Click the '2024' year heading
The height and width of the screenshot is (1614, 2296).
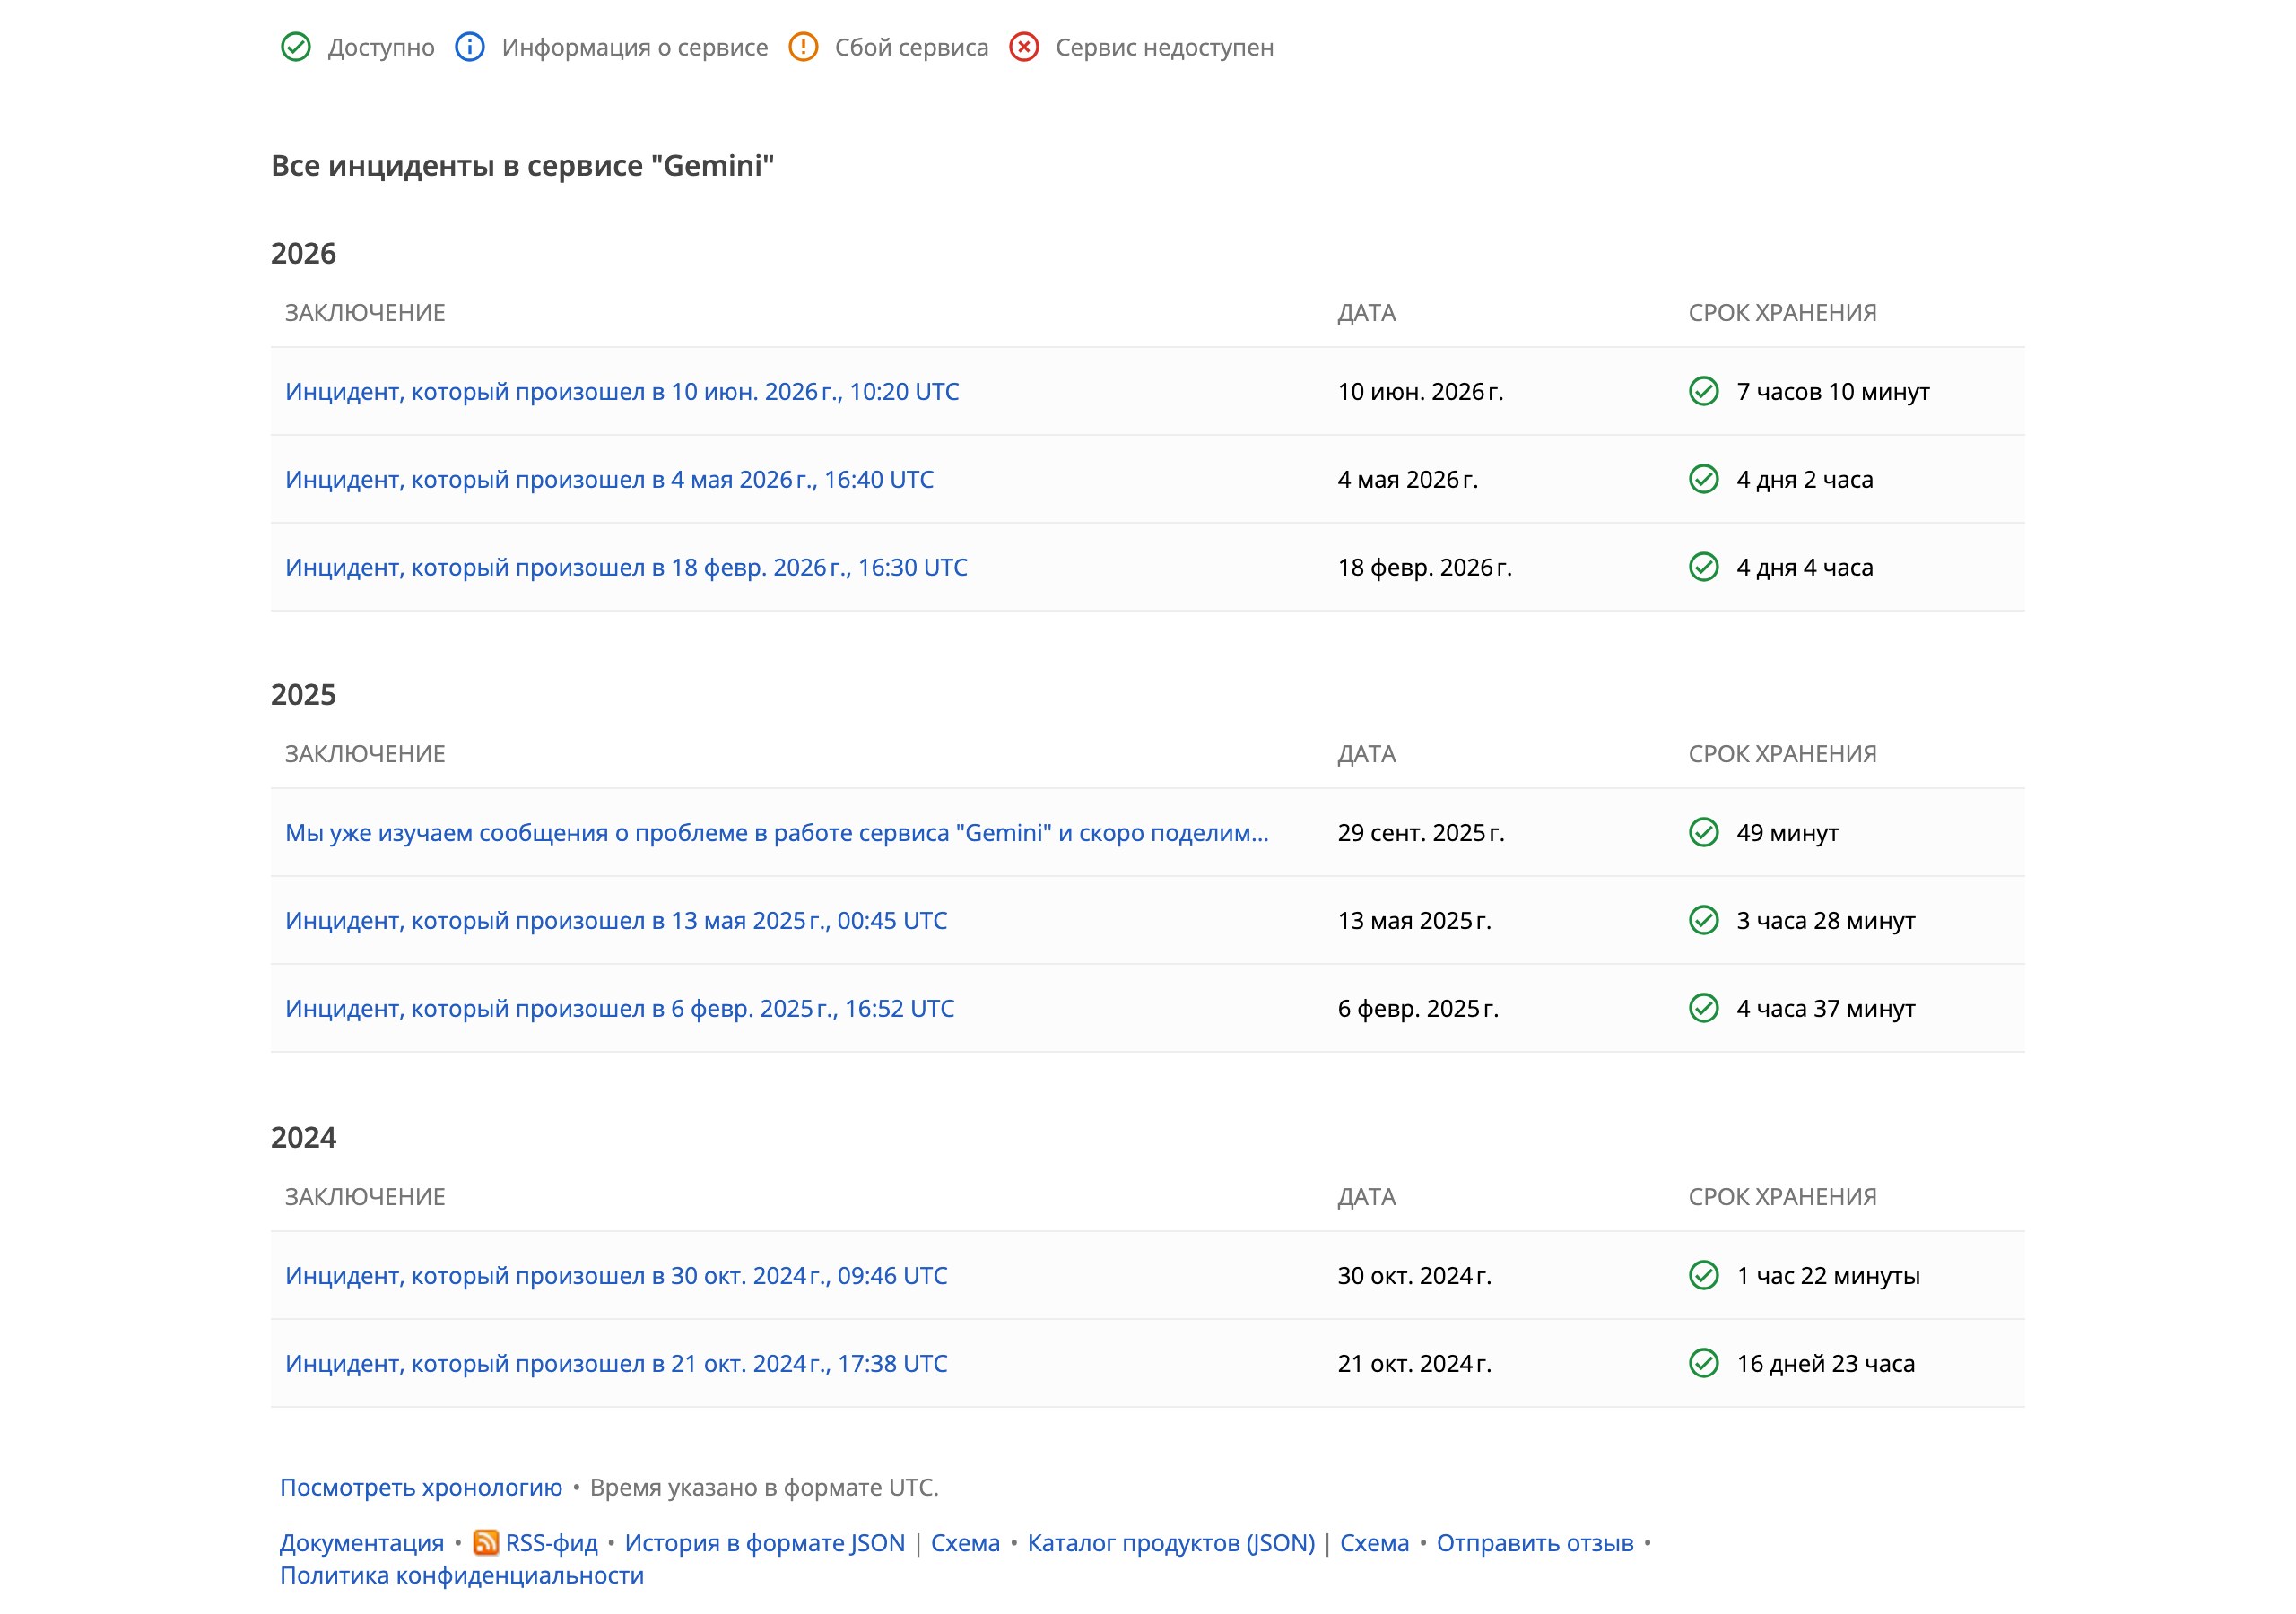tap(304, 1137)
